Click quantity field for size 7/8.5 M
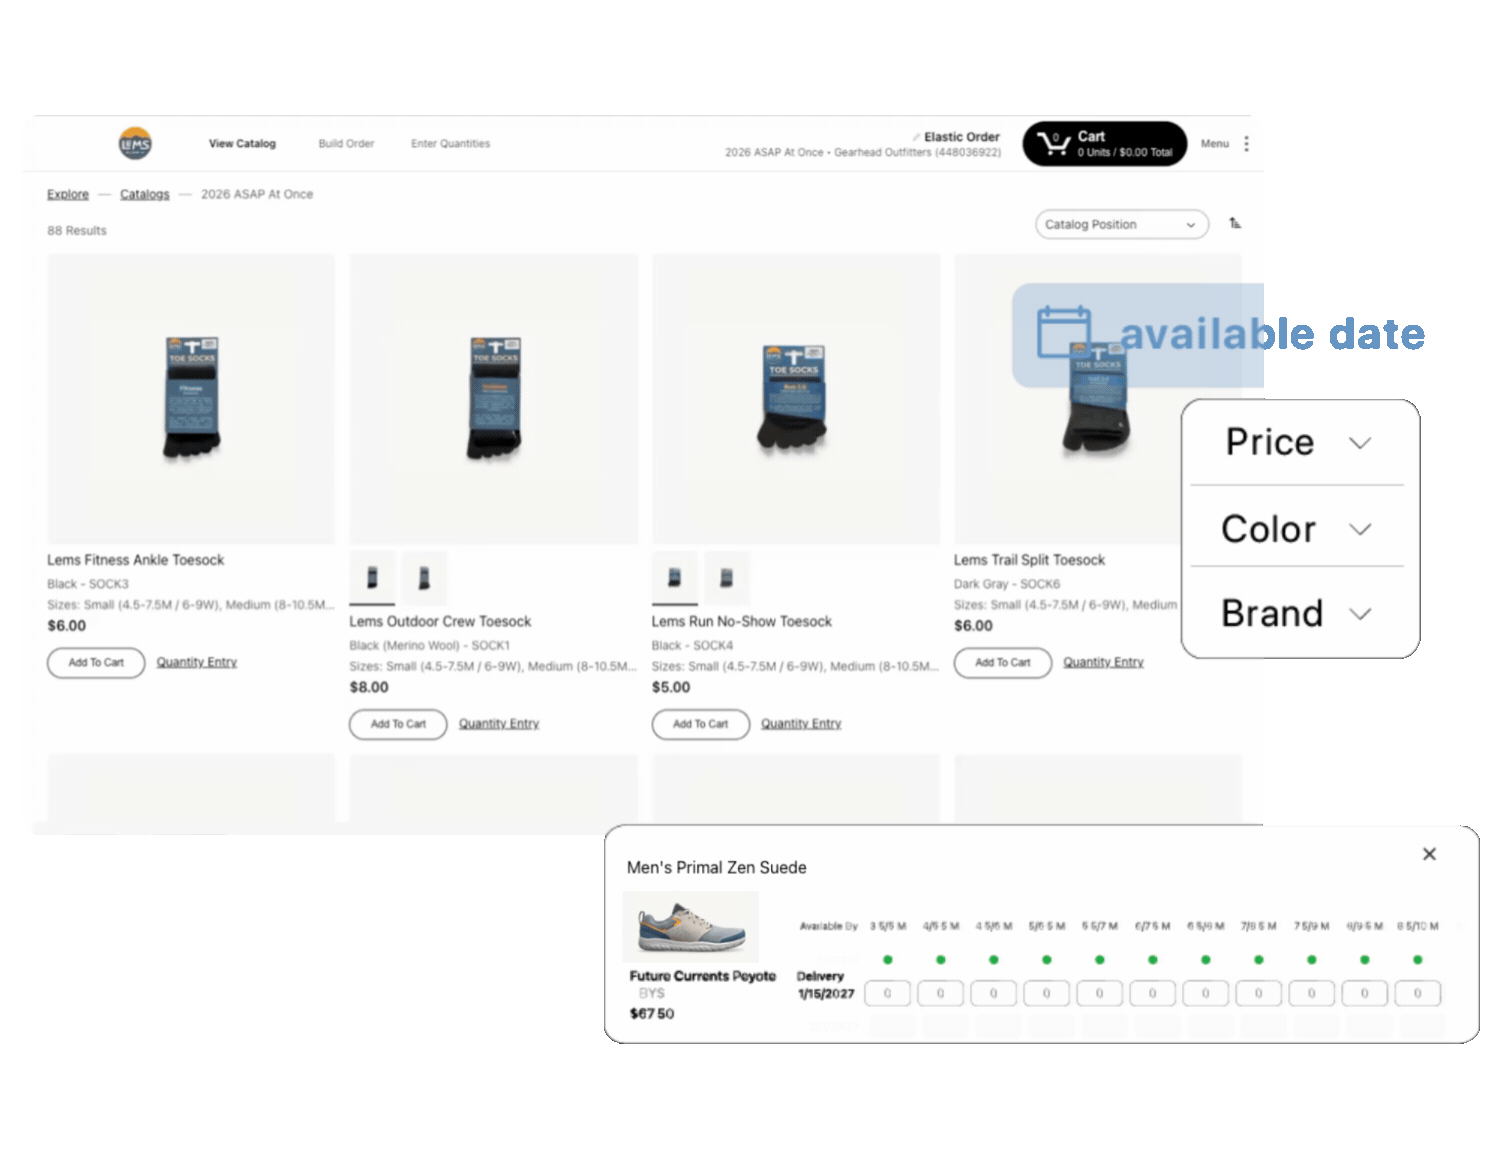The height and width of the screenshot is (1150, 1509). click(x=1258, y=994)
